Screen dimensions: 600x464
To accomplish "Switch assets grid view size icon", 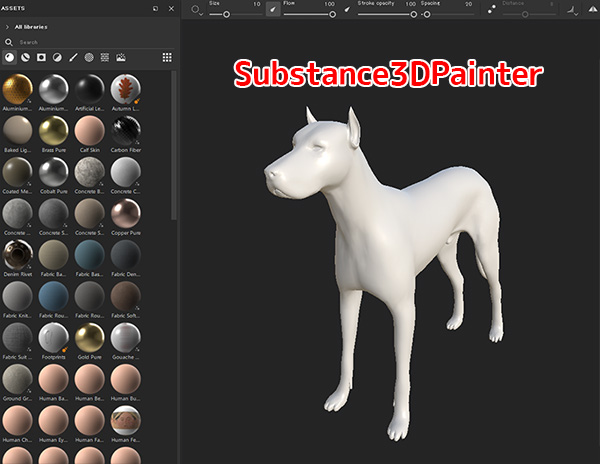I will click(166, 58).
